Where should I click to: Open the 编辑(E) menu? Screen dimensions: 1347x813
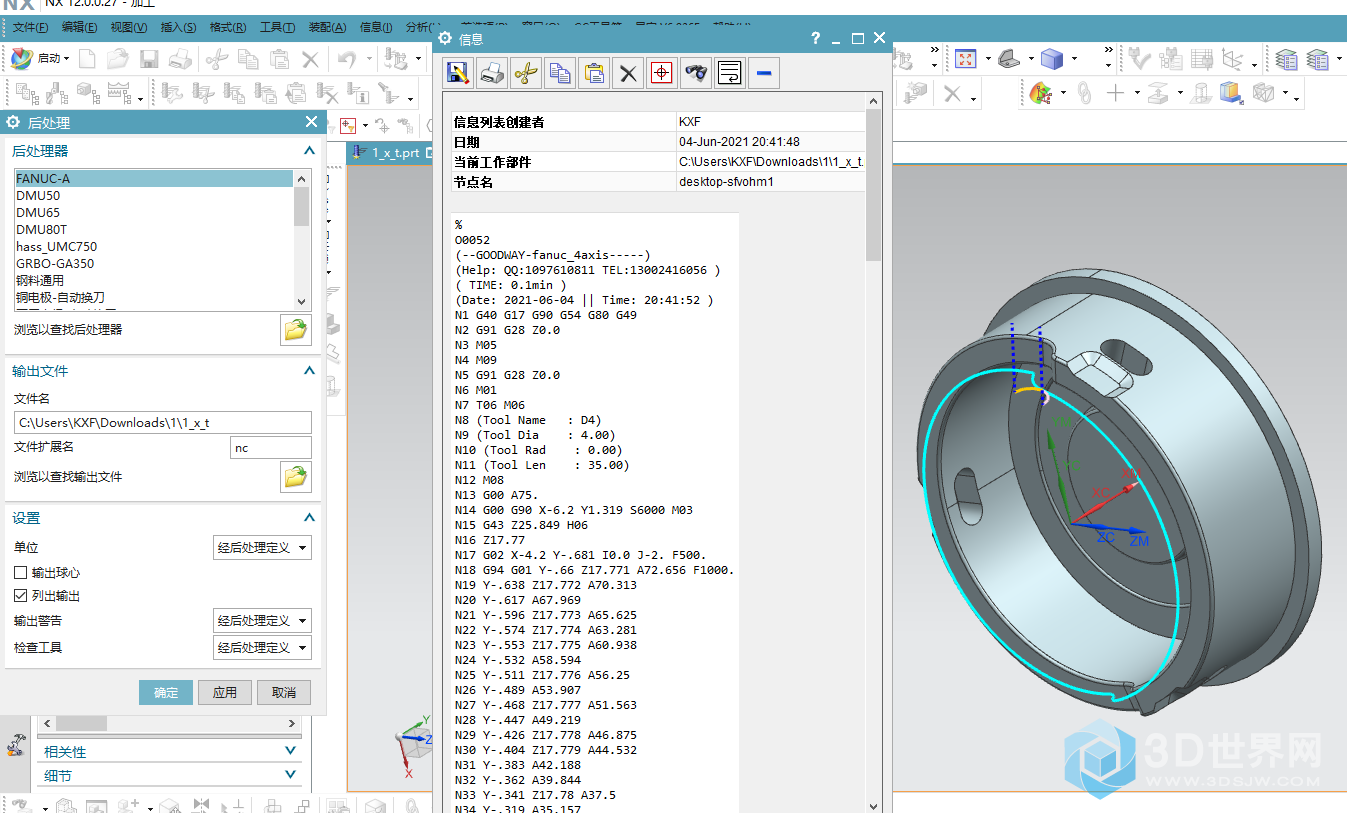click(x=80, y=27)
